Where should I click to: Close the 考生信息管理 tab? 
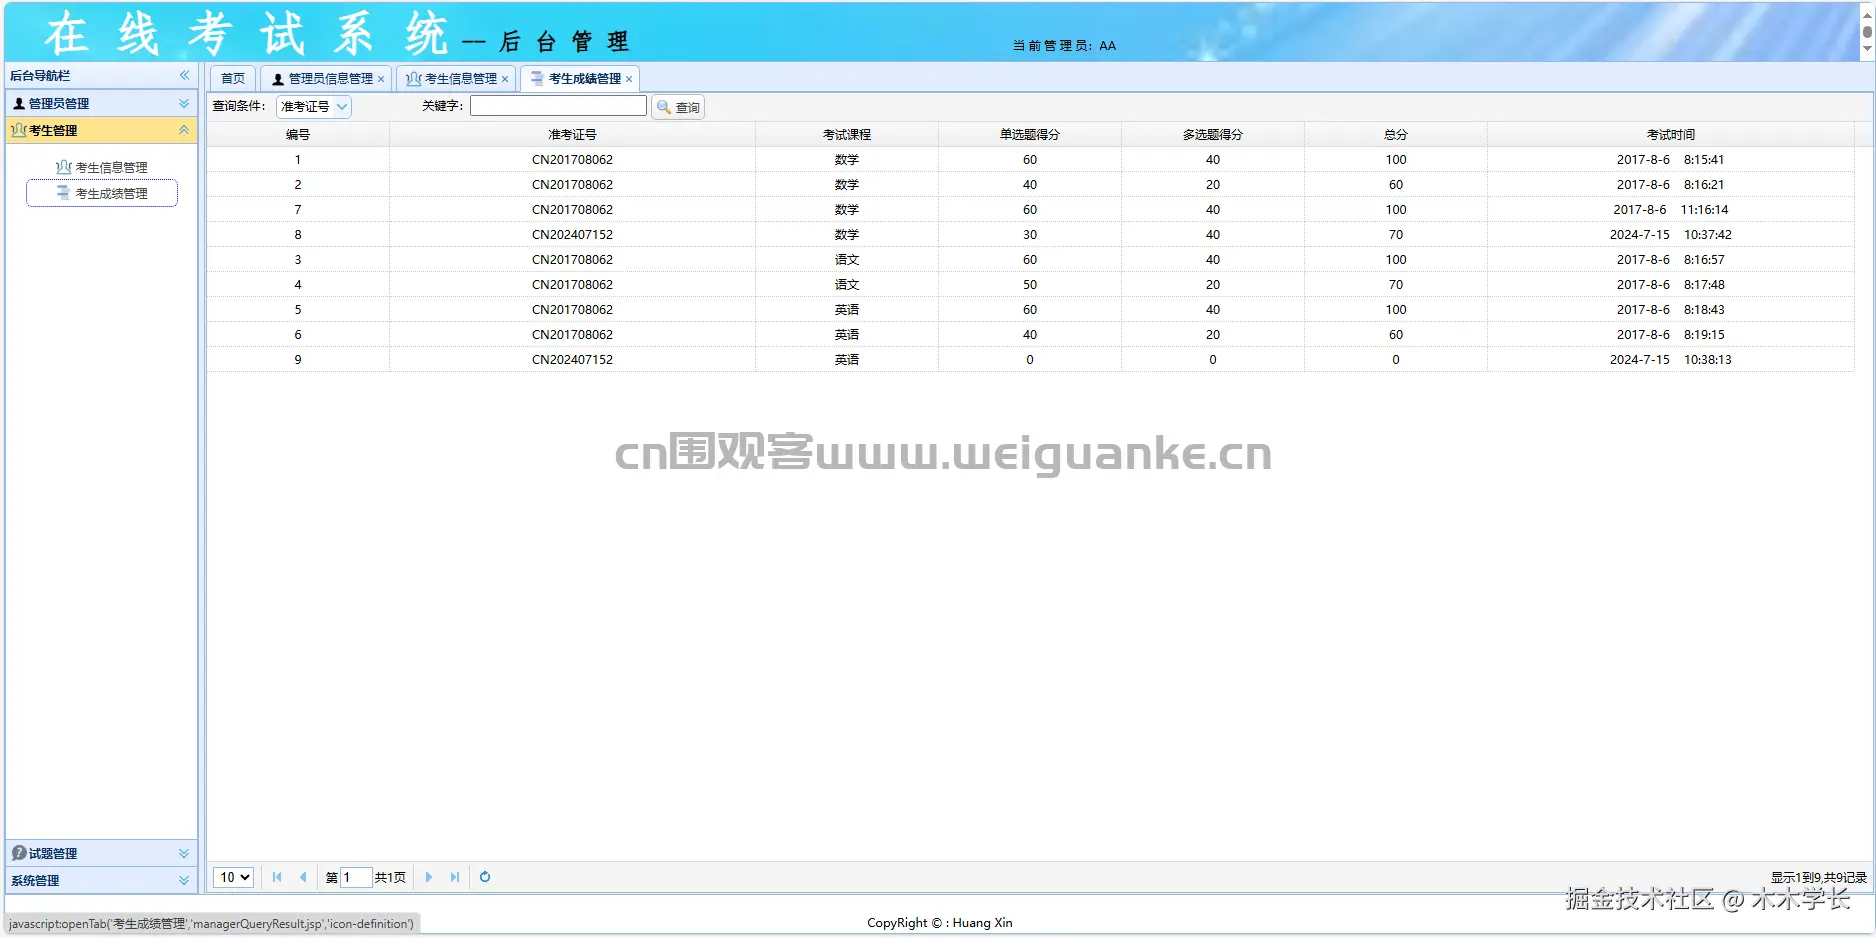(505, 79)
